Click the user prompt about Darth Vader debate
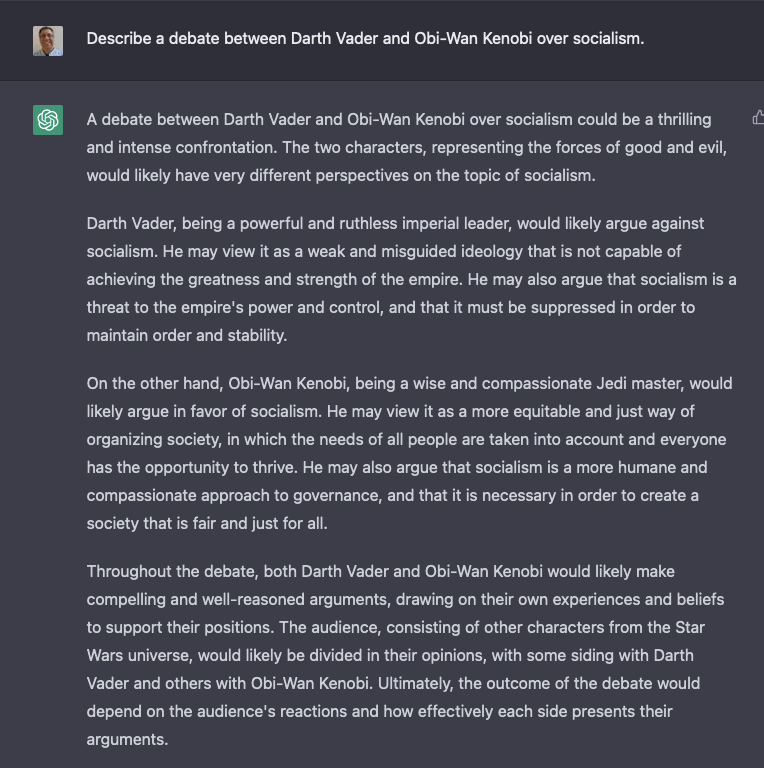The image size is (764, 768). 365,39
